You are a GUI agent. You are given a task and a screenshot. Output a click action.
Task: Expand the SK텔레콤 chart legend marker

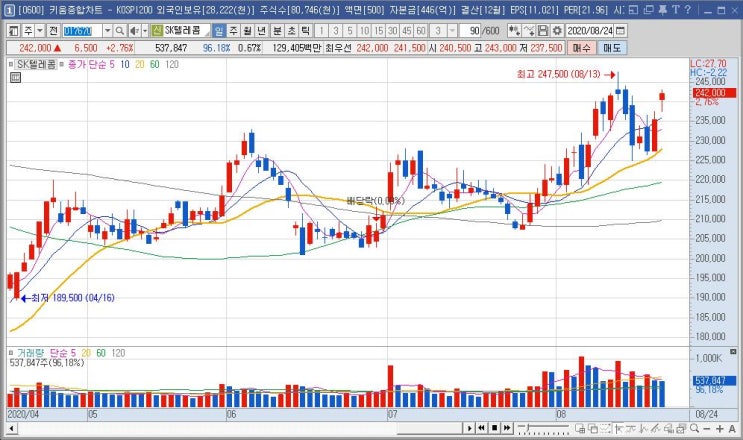coord(11,64)
